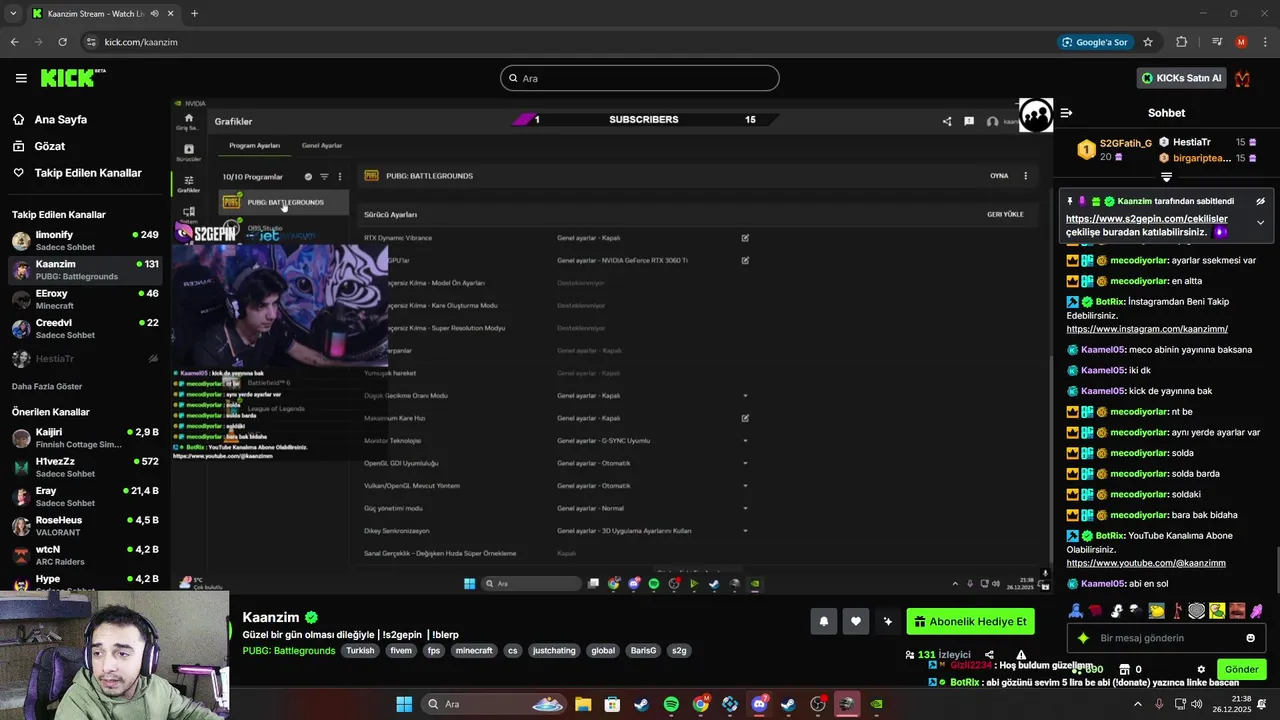Share the Kaanzim stream

coord(989,655)
